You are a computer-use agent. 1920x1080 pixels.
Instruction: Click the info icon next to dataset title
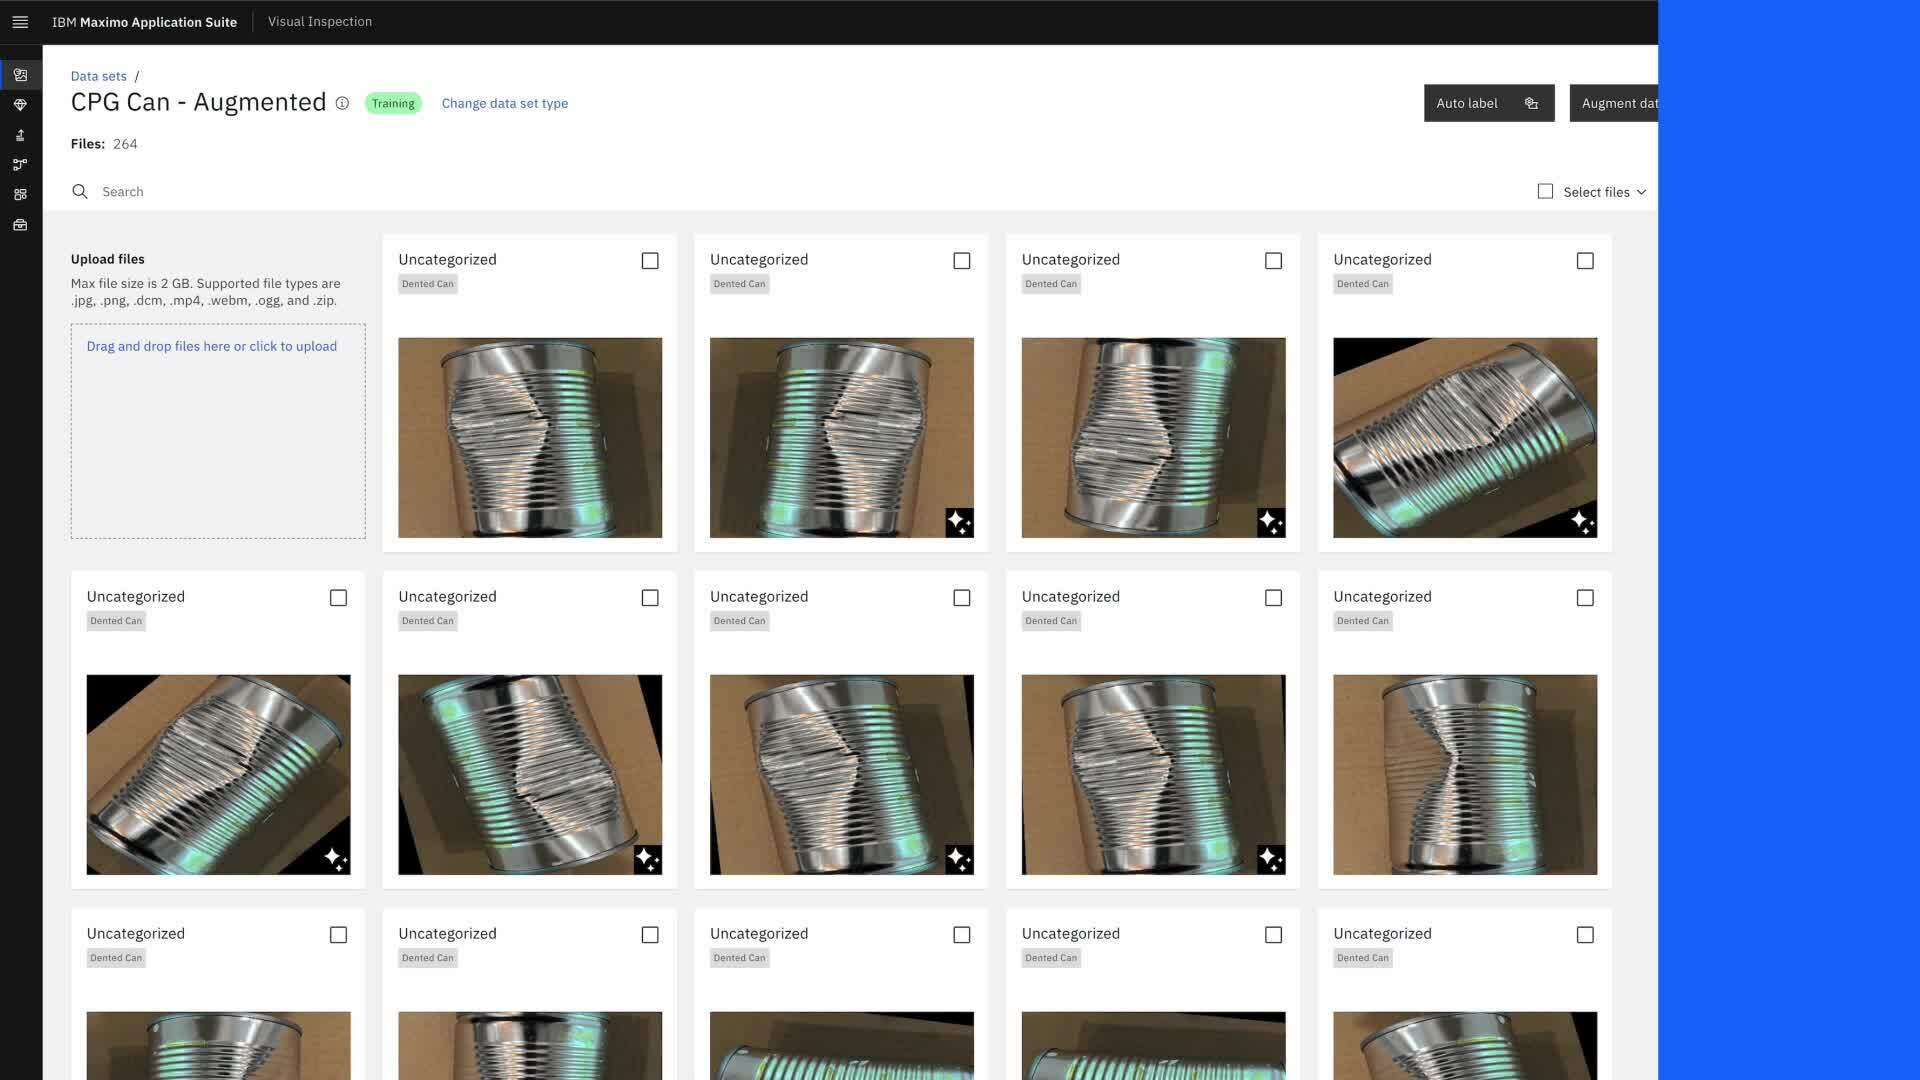(x=342, y=103)
